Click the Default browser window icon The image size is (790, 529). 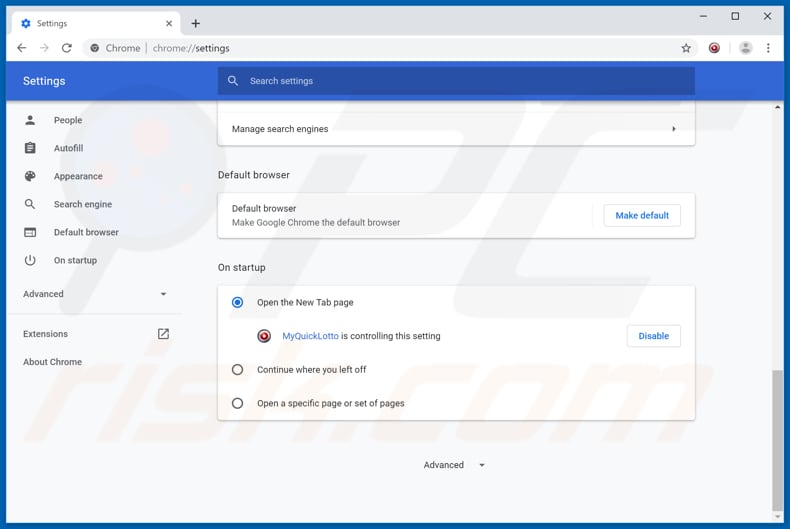tap(30, 232)
